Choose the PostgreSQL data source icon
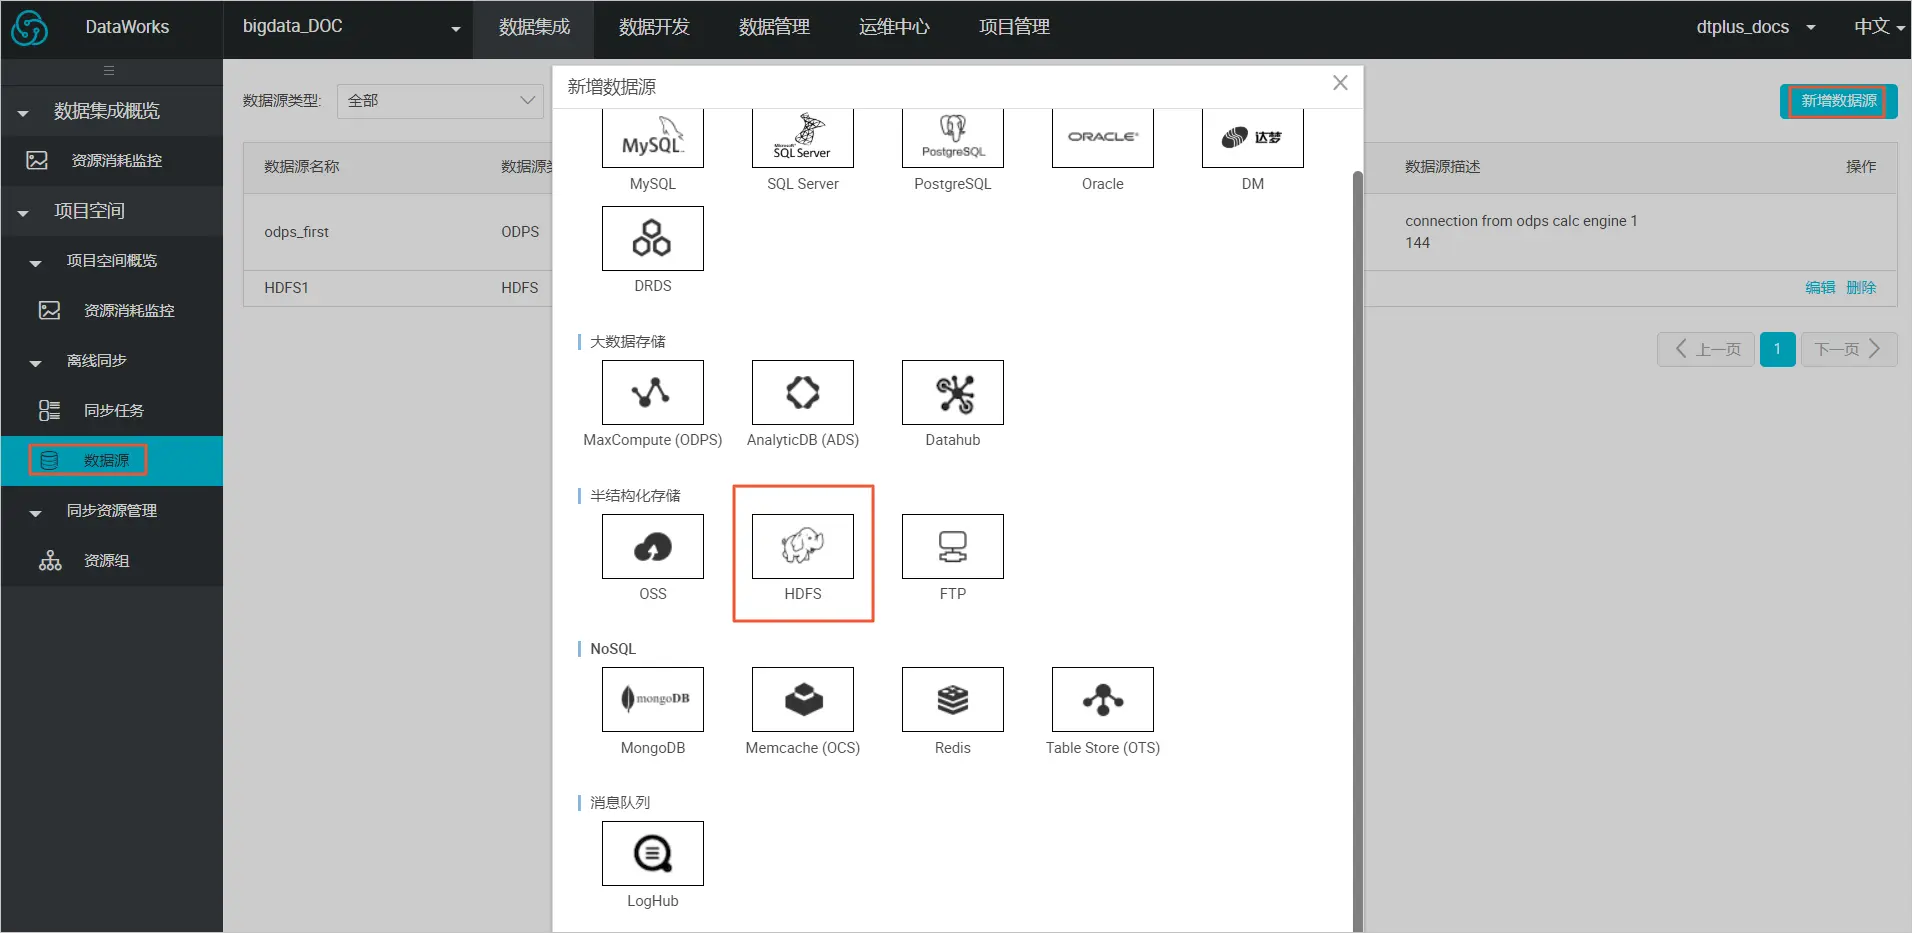This screenshot has width=1912, height=933. pos(953,138)
